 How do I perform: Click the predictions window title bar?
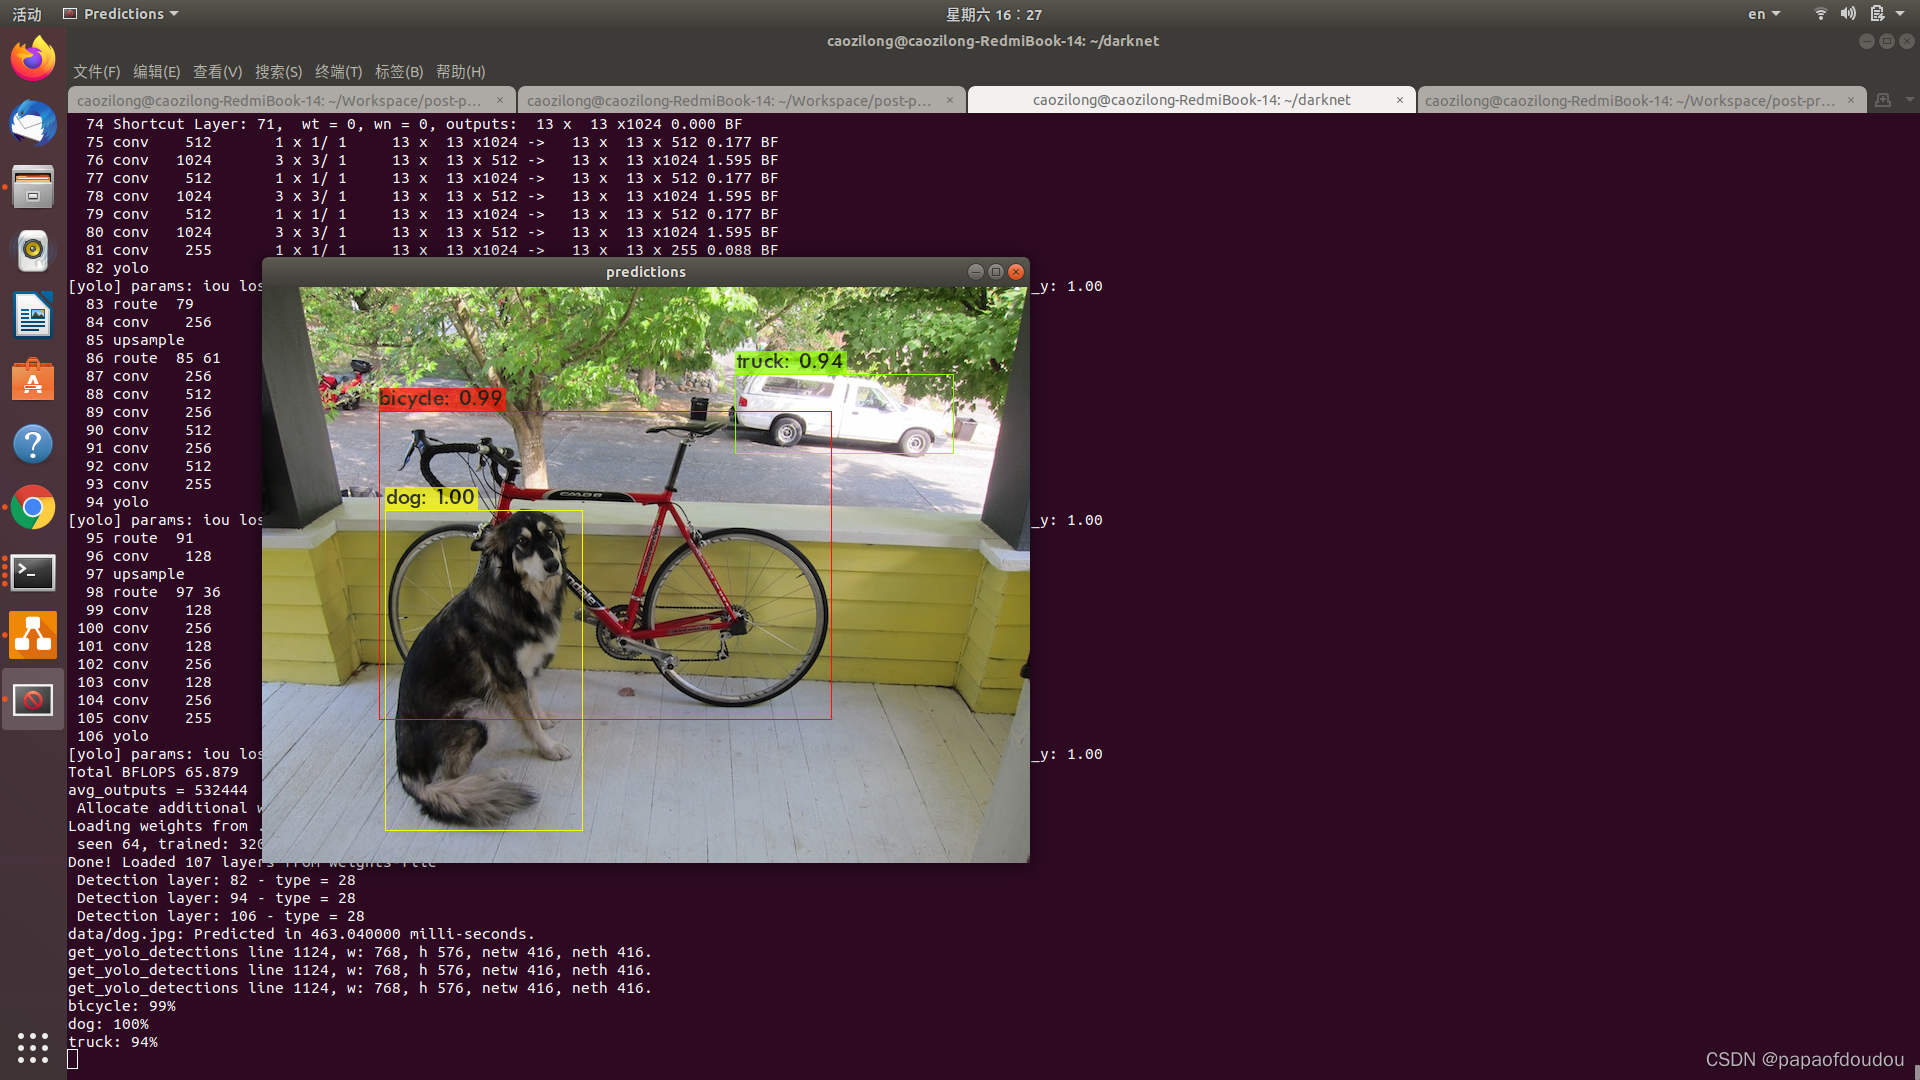pyautogui.click(x=645, y=272)
